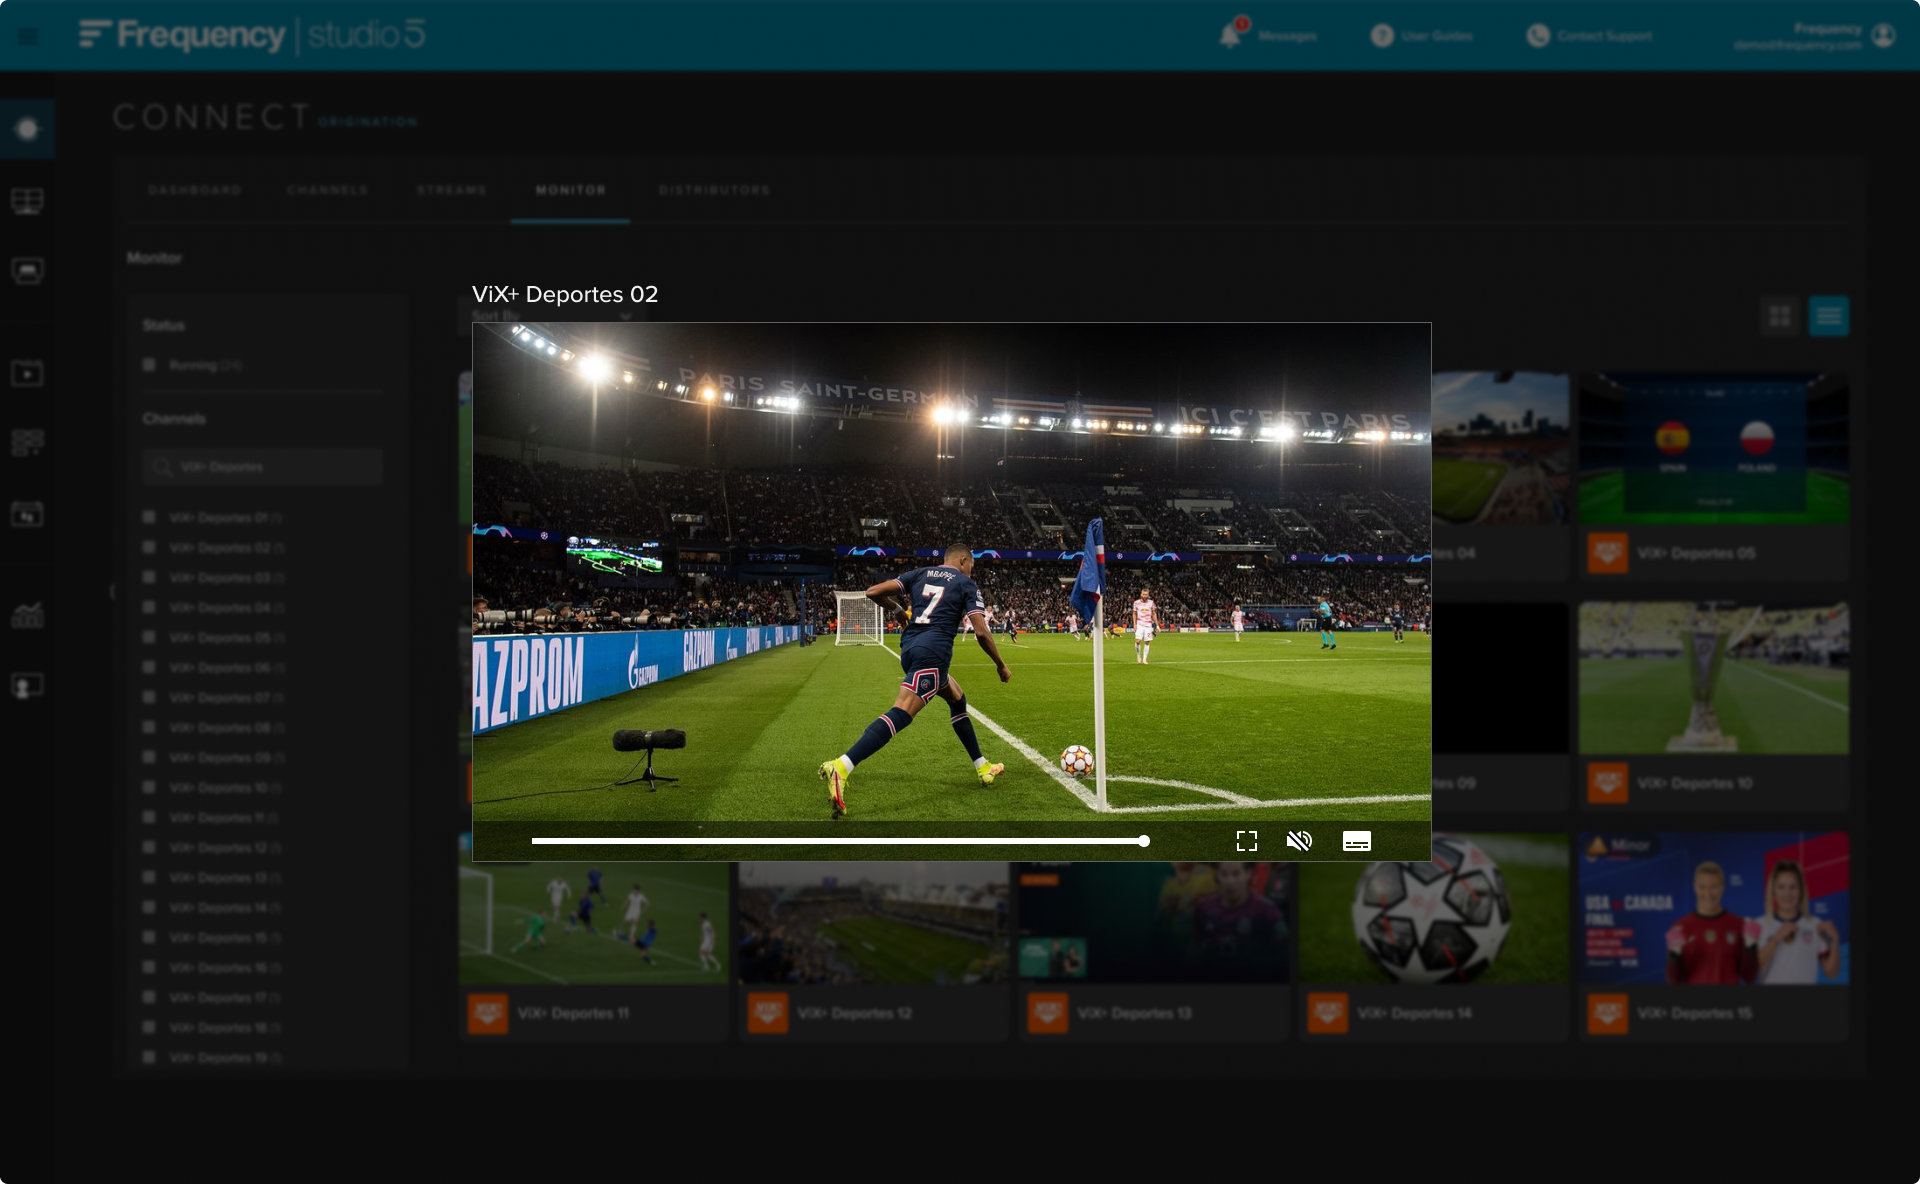The image size is (1920, 1184).
Task: Collapse the filter panel with the side chevron
Action: point(112,592)
